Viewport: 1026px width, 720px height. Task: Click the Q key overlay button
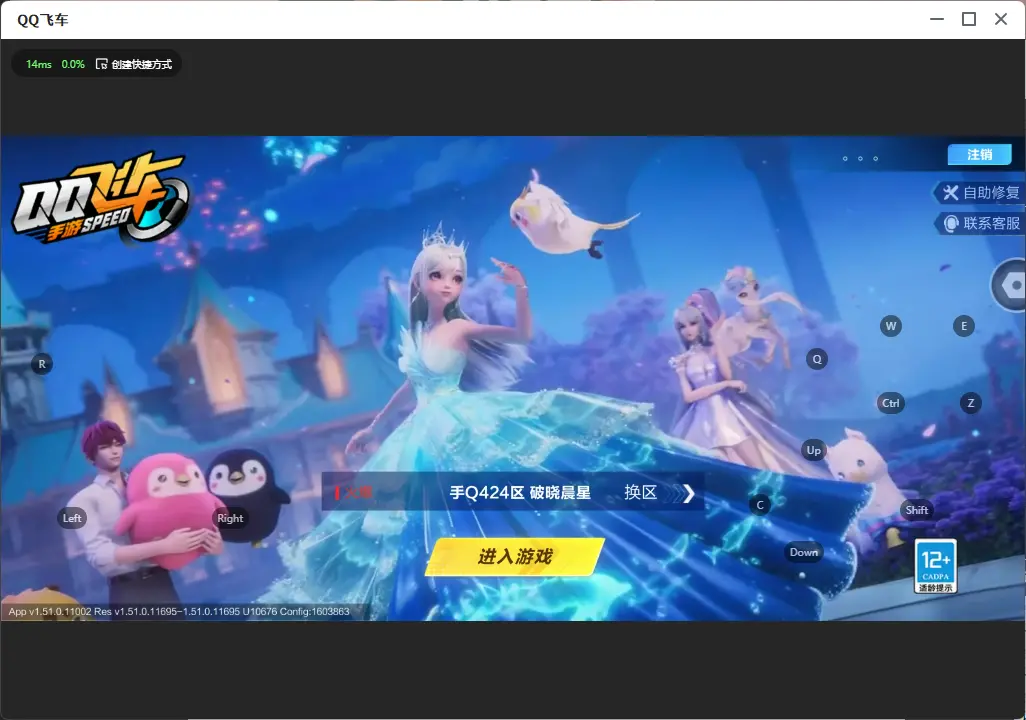[x=817, y=359]
